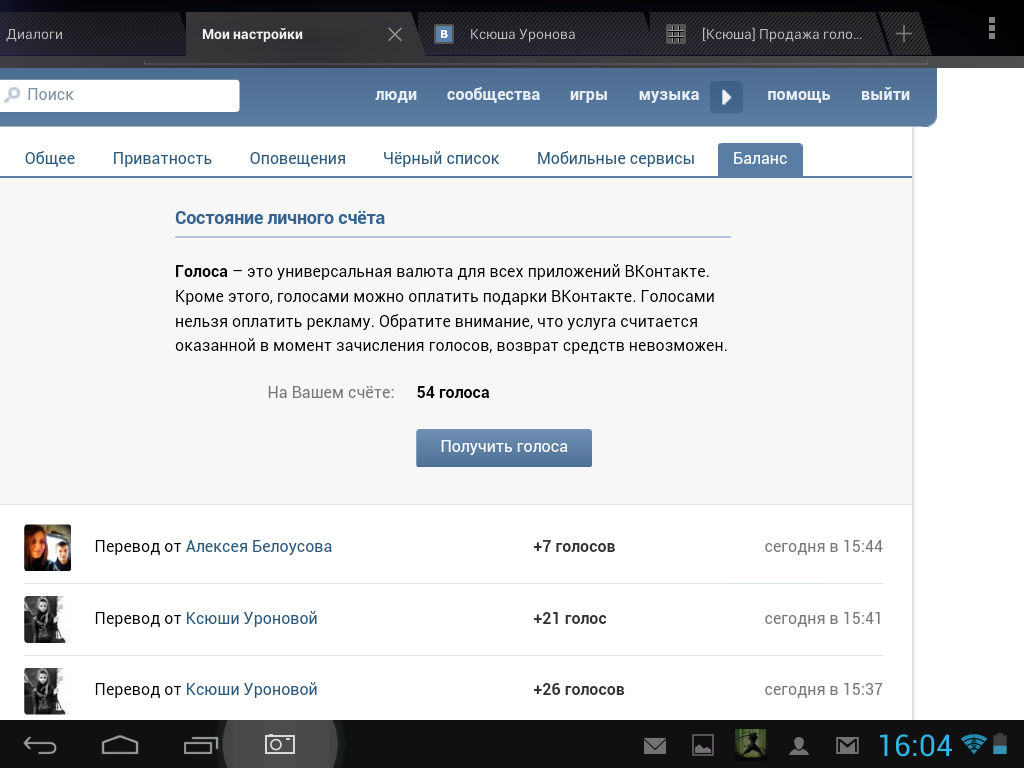
Task: Click the сегодня в 15:37 timestamp
Action: (824, 690)
